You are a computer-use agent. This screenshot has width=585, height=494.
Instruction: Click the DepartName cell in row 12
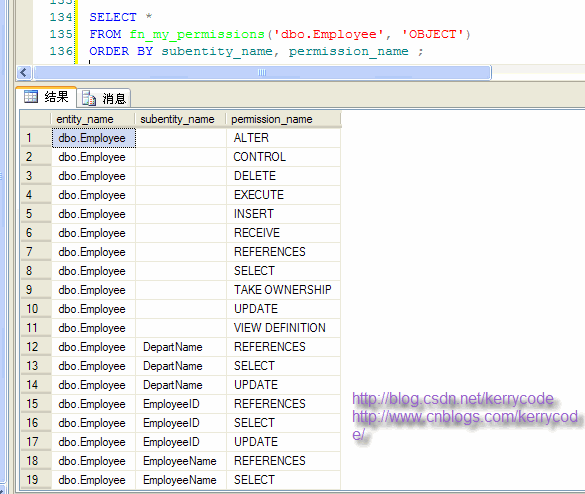(x=181, y=347)
